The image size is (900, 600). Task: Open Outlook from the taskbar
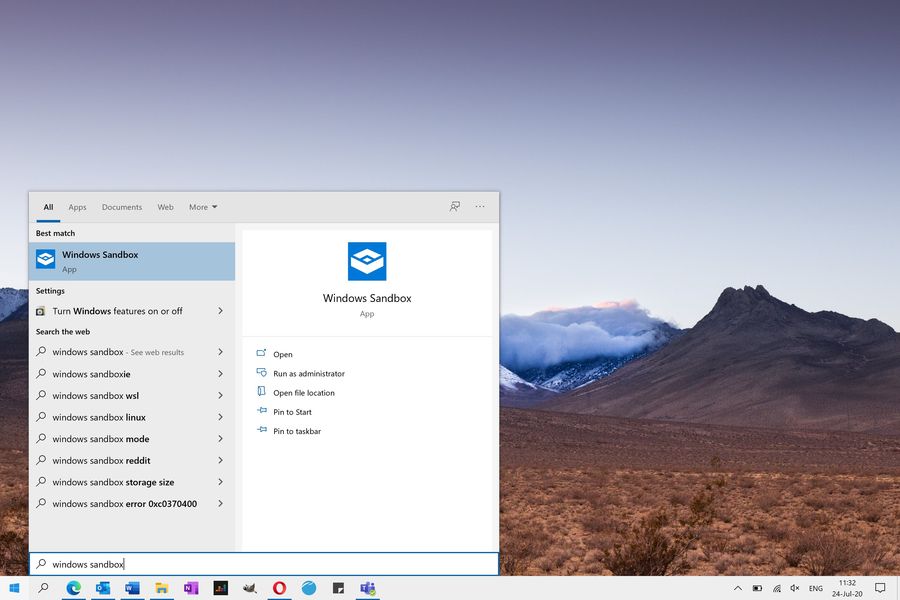click(x=103, y=588)
